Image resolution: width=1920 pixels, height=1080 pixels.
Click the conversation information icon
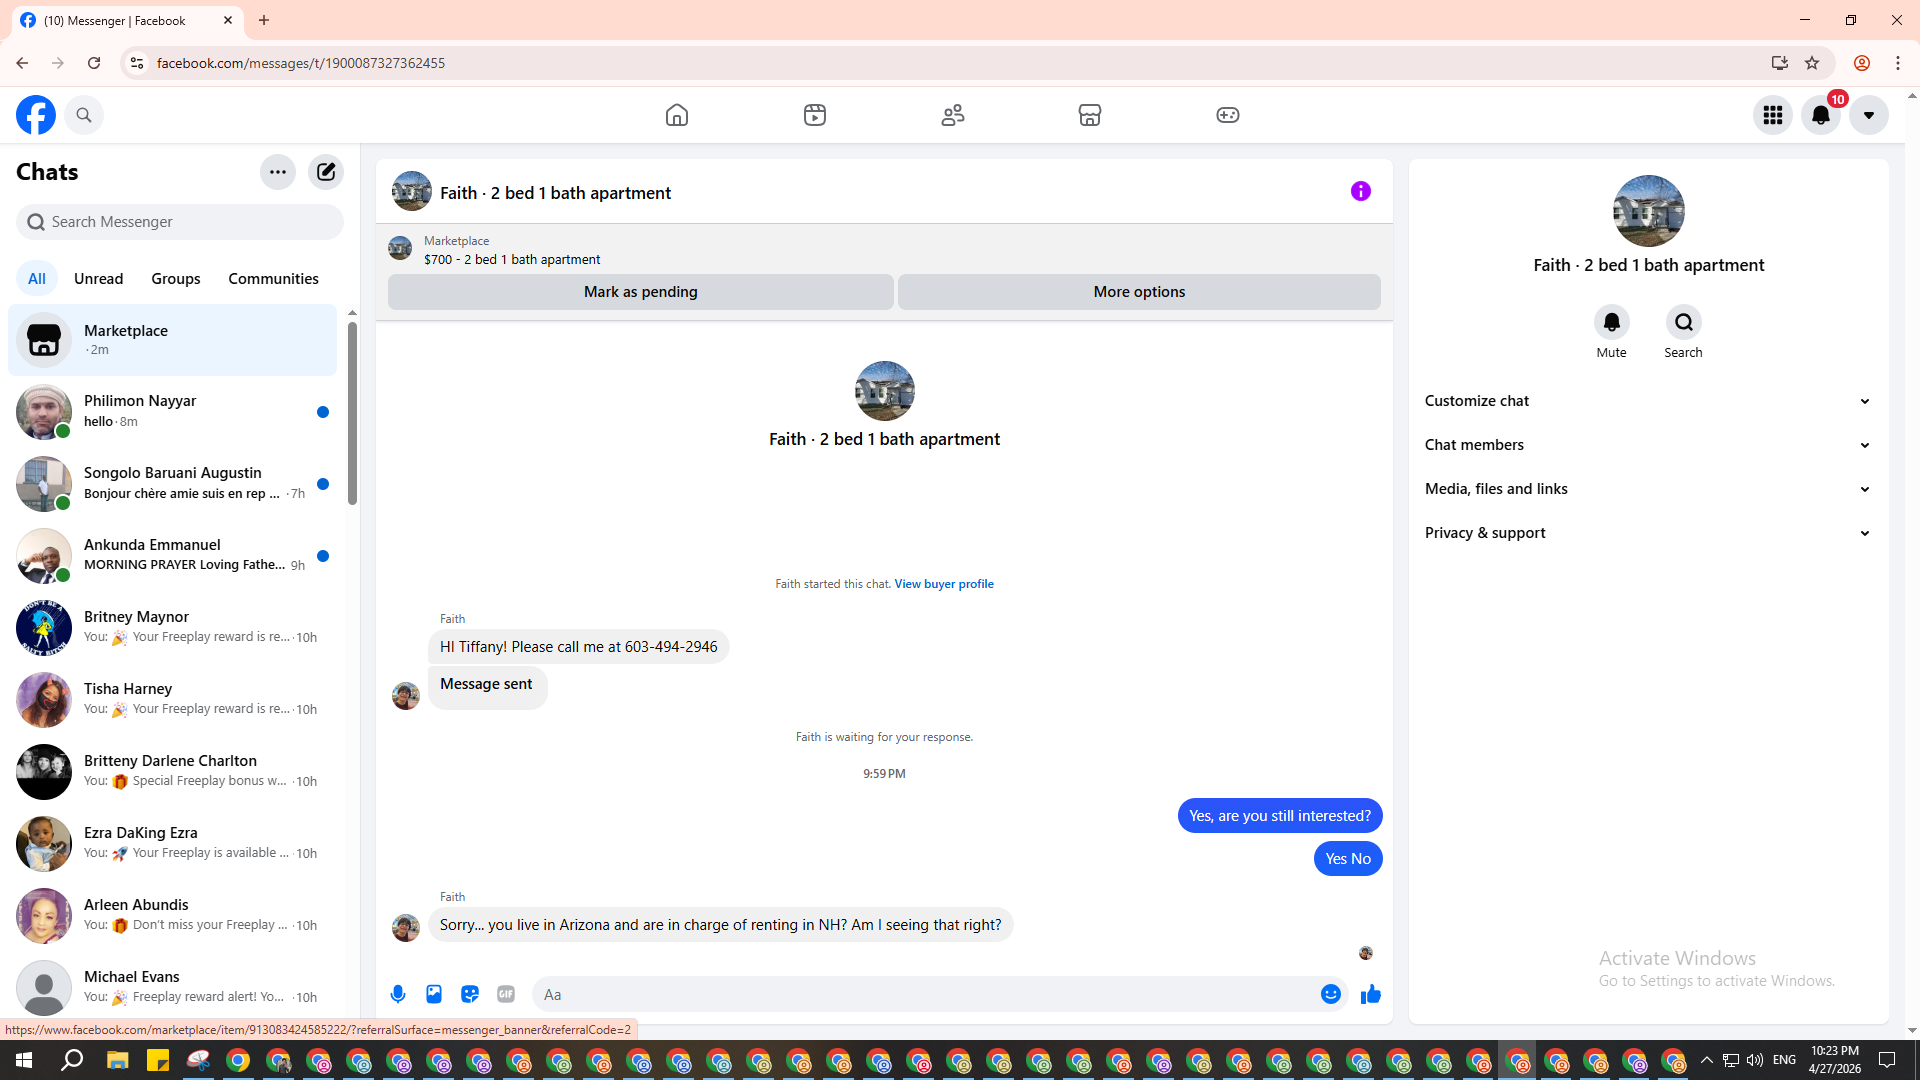point(1361,191)
